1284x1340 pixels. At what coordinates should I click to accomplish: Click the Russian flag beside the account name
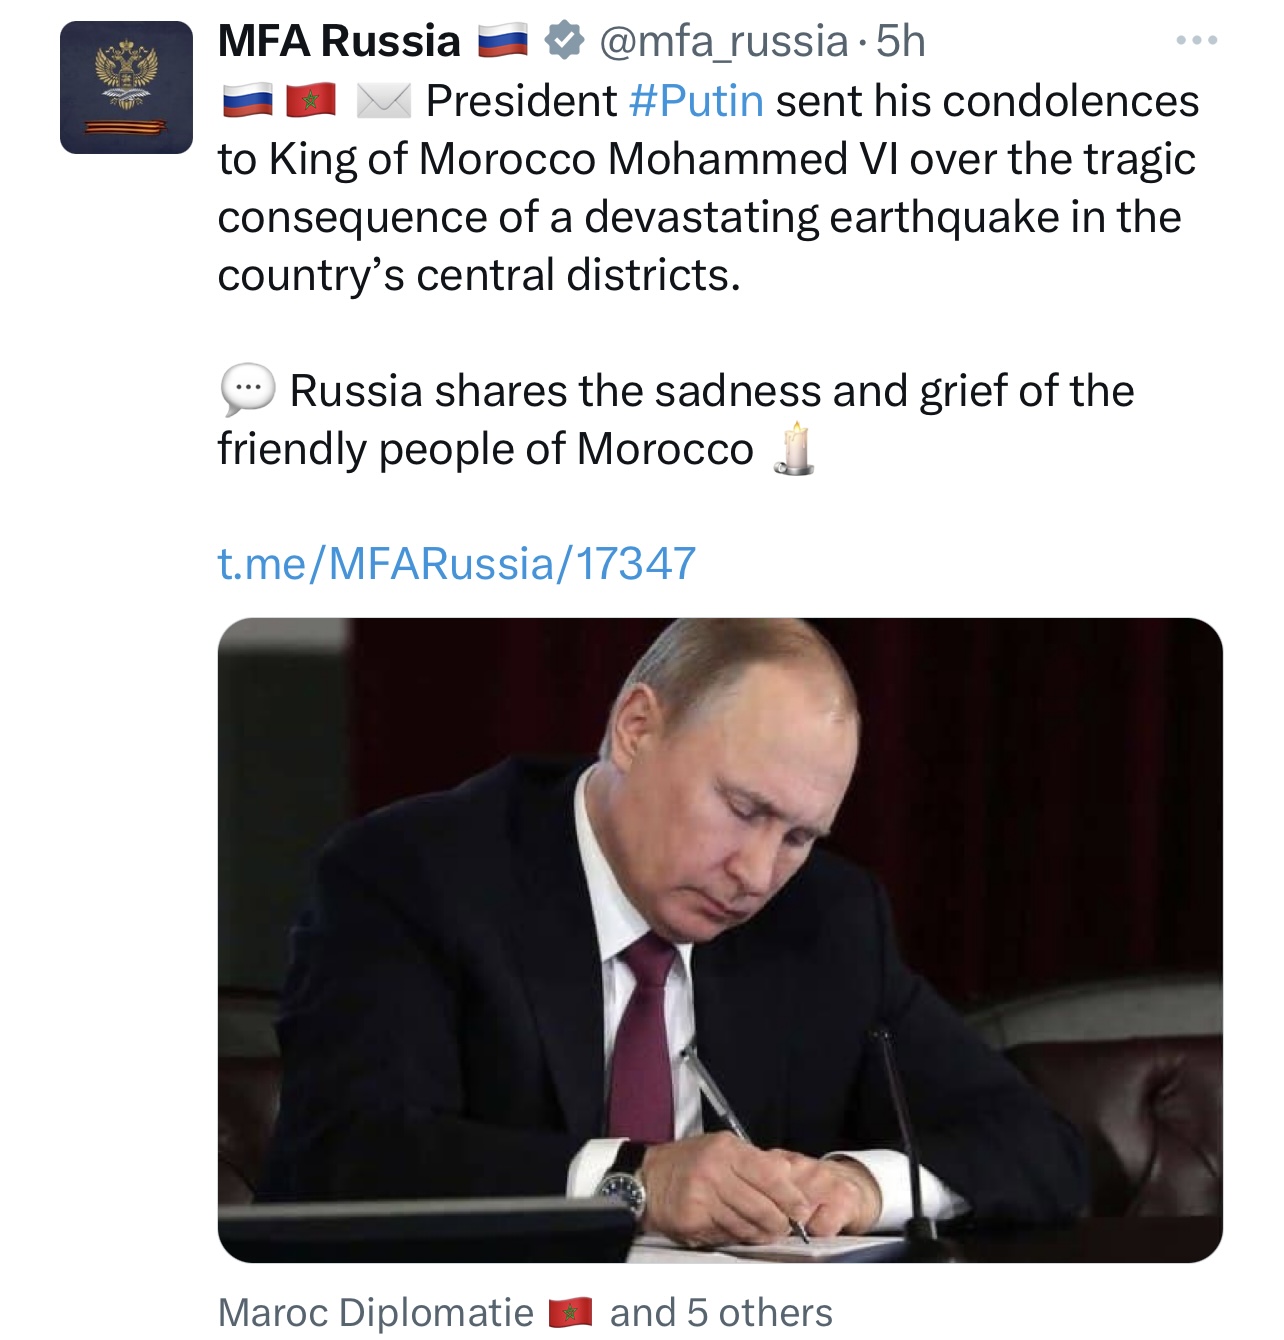[x=502, y=42]
